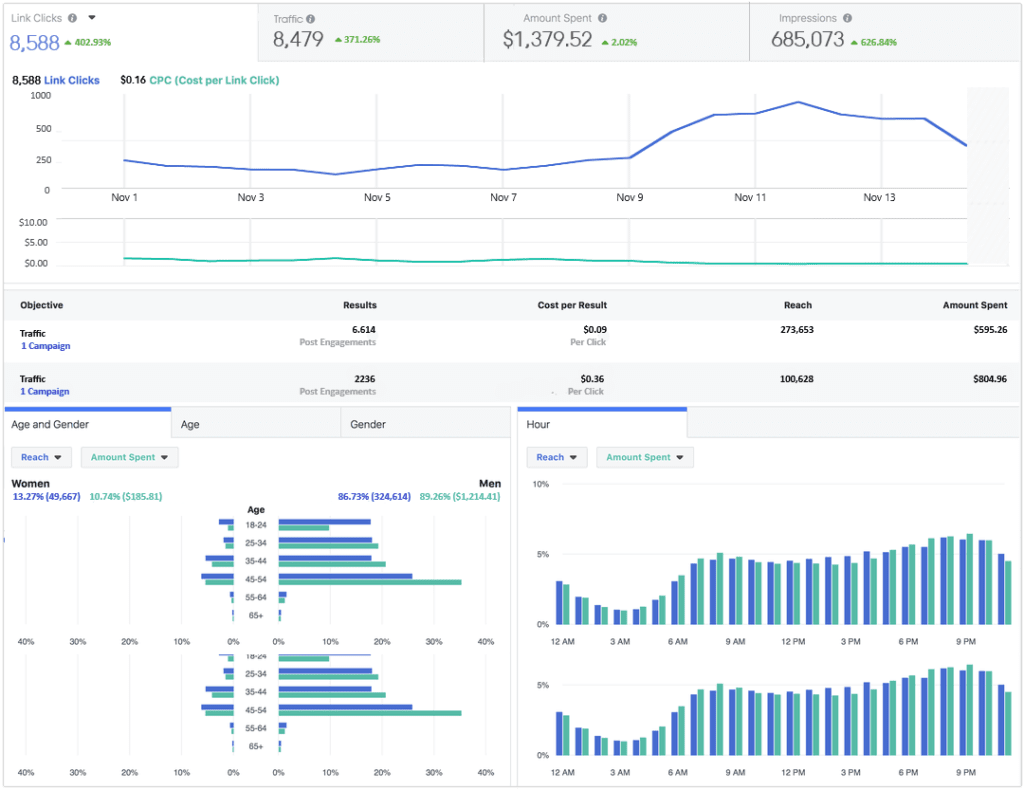This screenshot has height=790, width=1024.
Task: Click the CPC (Cost per Link Click) legend label
Action: coord(214,80)
